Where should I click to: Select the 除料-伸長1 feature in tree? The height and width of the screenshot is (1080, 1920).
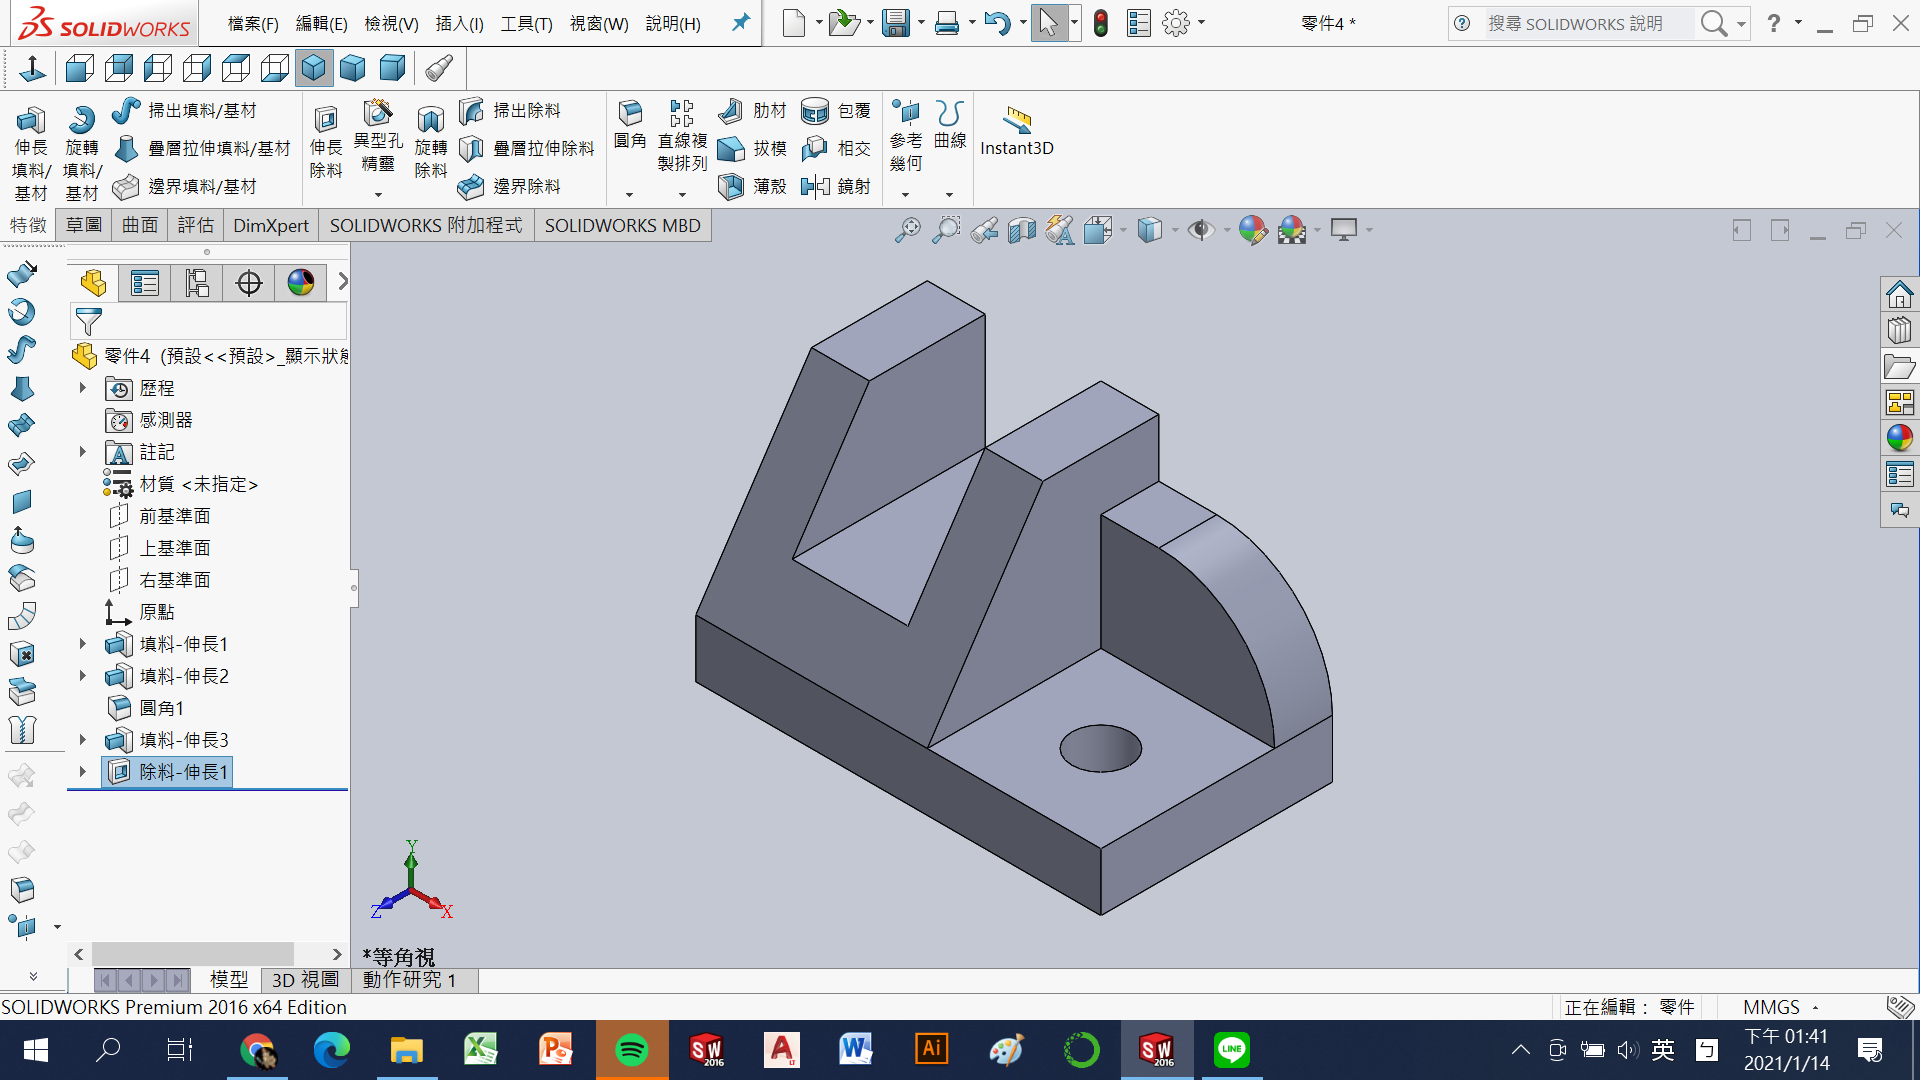coord(182,772)
